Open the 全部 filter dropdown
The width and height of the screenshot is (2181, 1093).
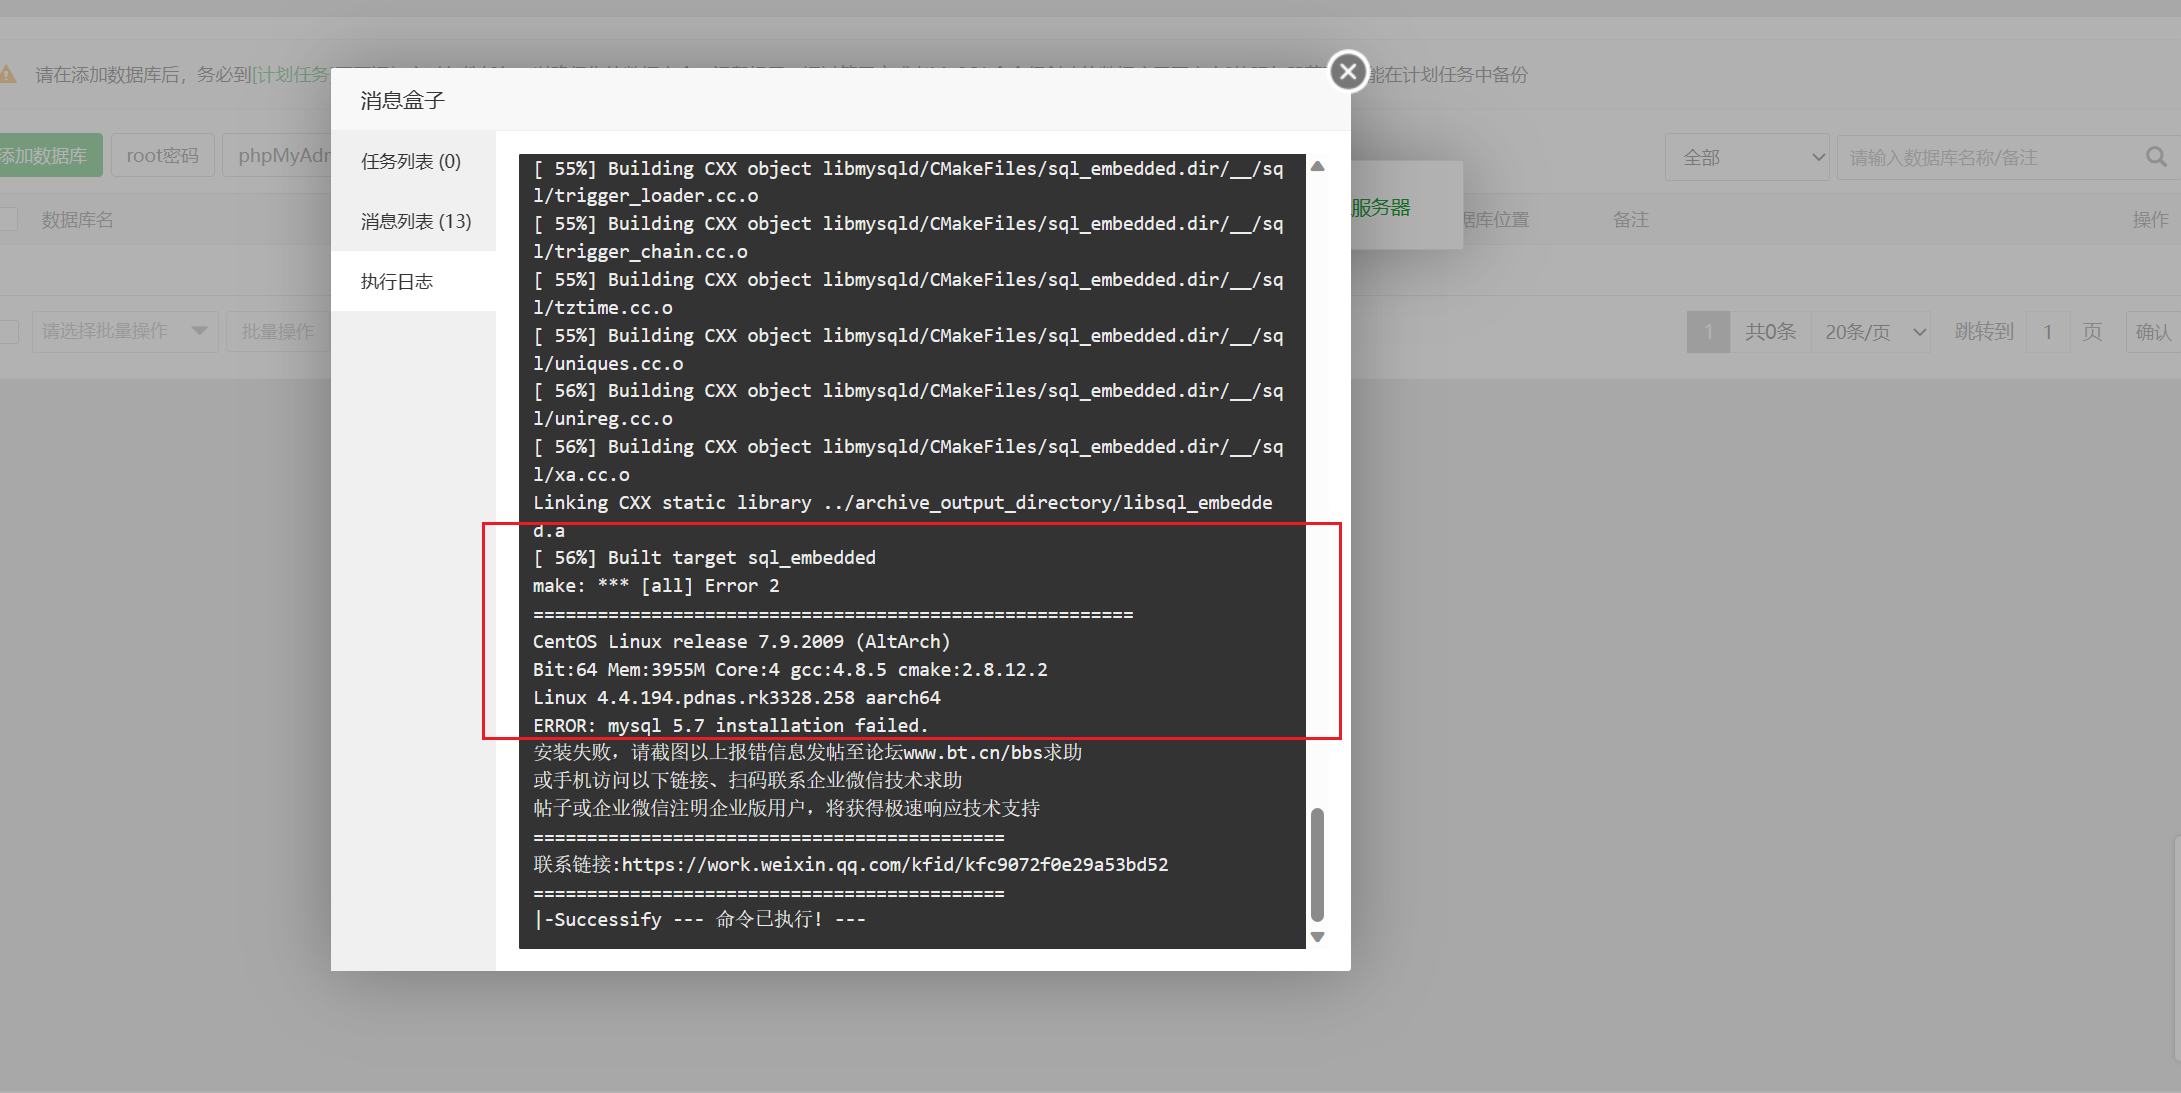1747,157
